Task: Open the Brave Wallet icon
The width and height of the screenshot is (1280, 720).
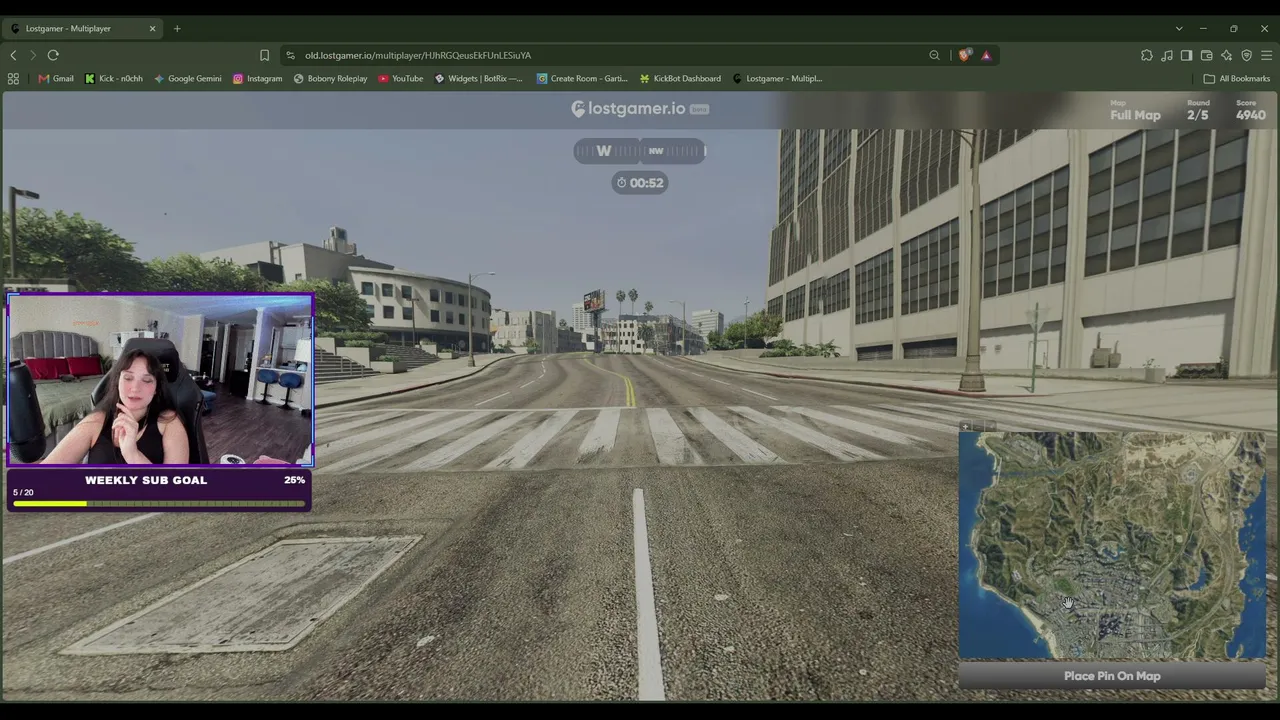Action: tap(1206, 55)
